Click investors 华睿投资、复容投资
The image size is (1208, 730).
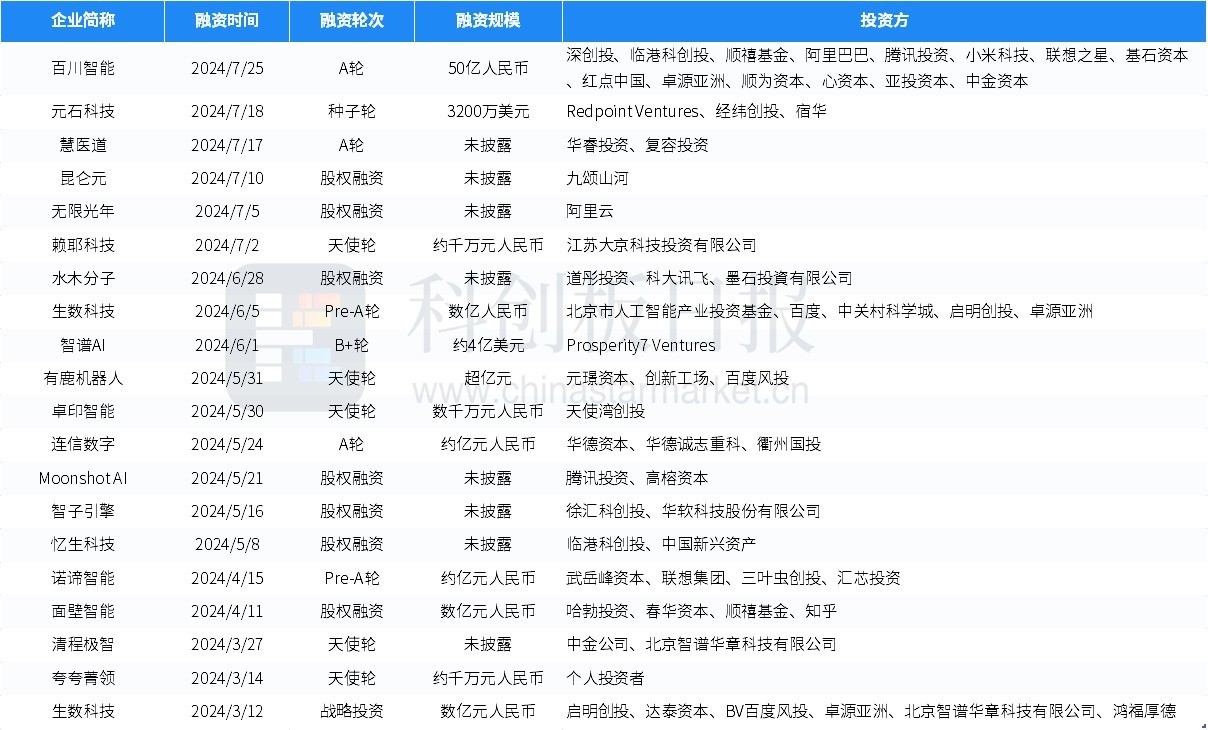637,145
